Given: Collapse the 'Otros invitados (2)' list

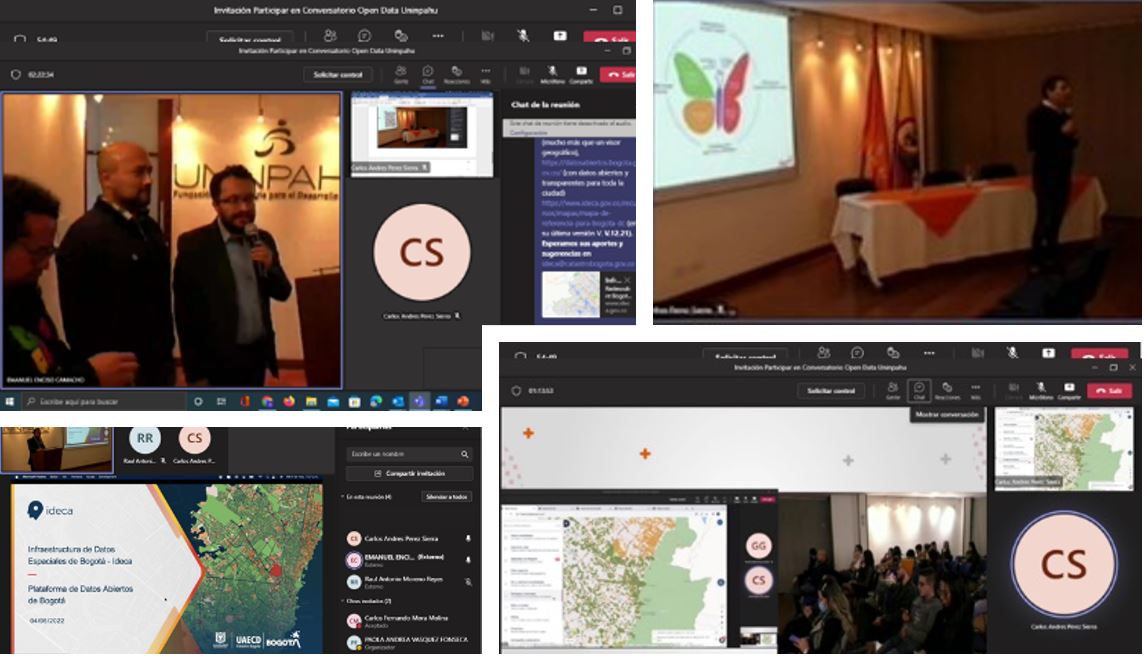Looking at the screenshot, I should (342, 601).
